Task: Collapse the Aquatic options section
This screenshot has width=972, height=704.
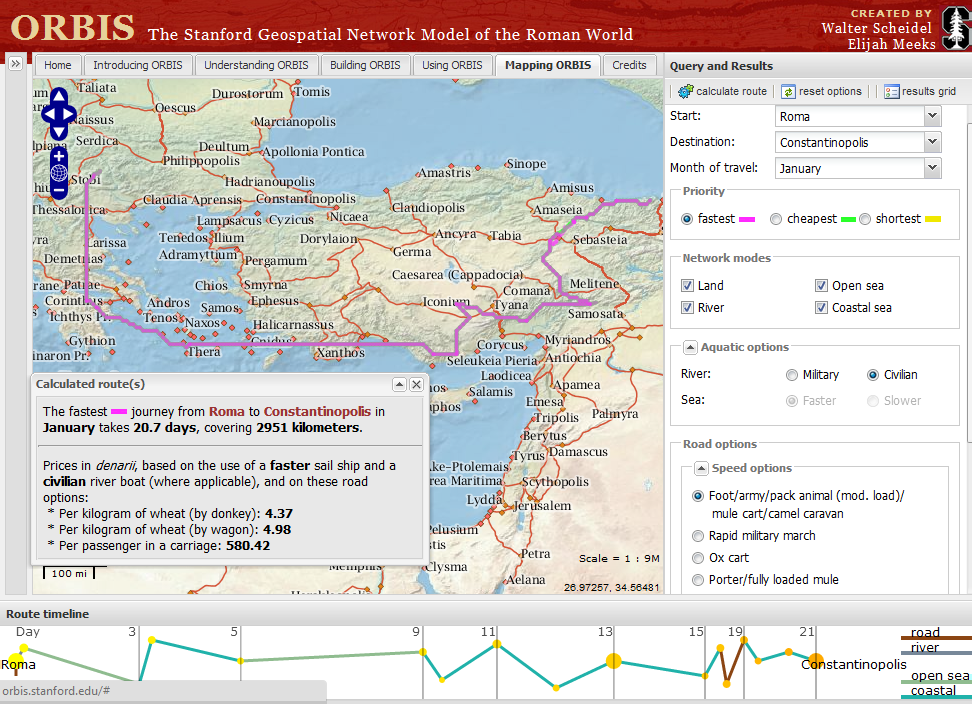Action: pos(690,348)
